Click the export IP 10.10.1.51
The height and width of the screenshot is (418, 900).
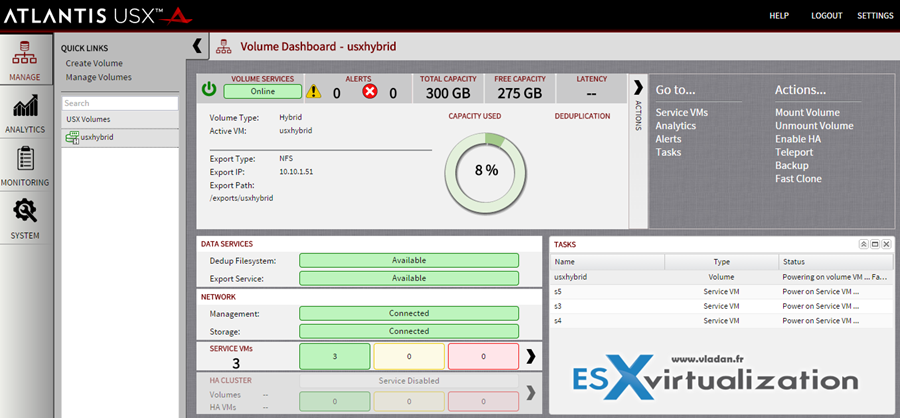pyautogui.click(x=296, y=172)
